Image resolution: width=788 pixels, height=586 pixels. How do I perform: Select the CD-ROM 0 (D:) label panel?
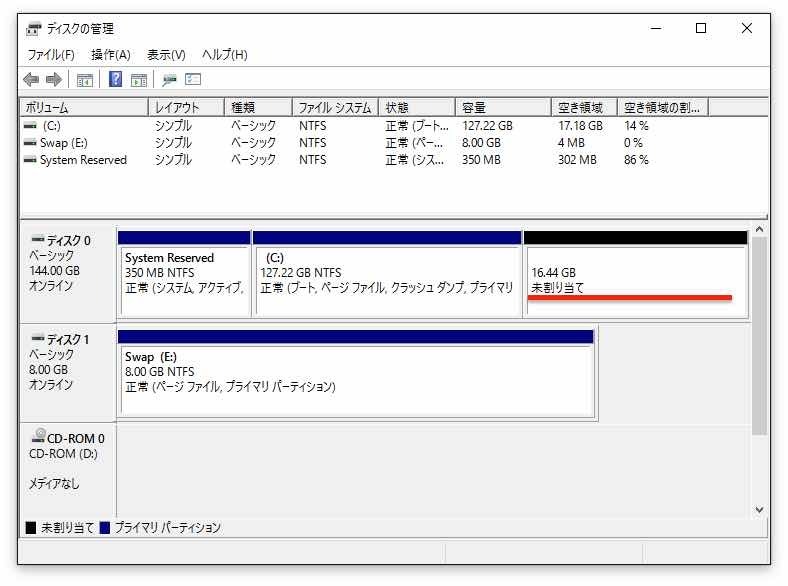tap(68, 469)
